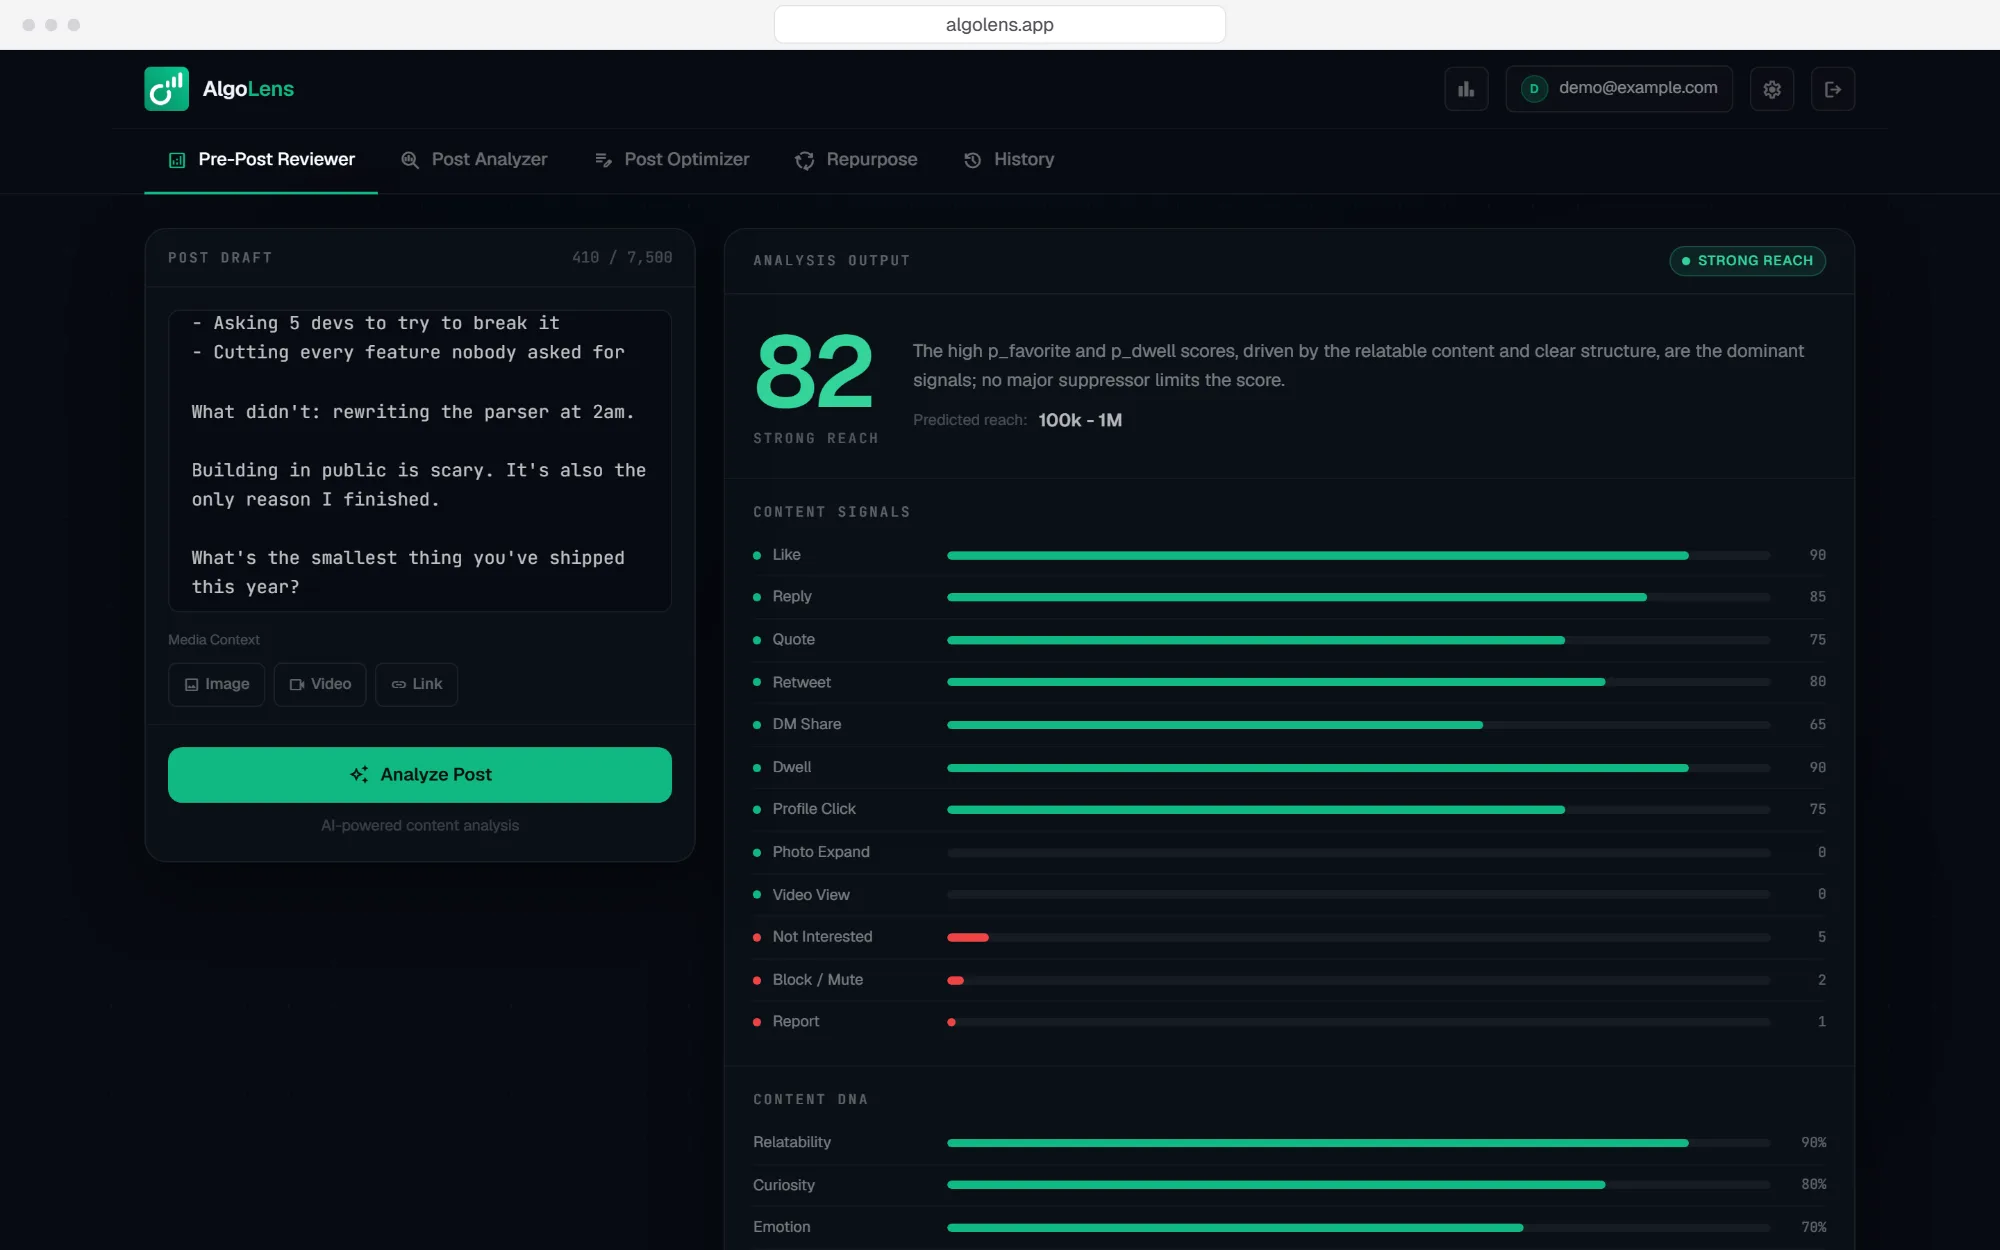Click the AlgoLens logo icon
The image size is (2000, 1250).
pos(166,89)
